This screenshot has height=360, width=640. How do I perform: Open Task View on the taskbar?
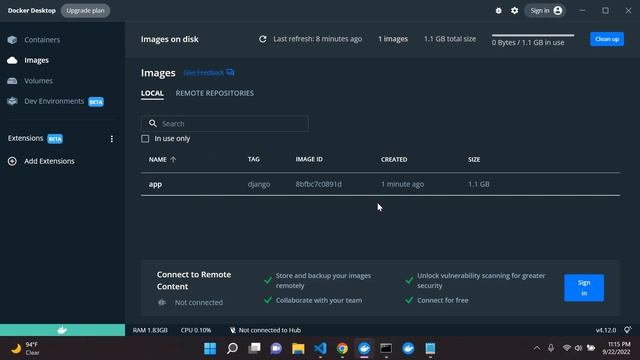254,349
